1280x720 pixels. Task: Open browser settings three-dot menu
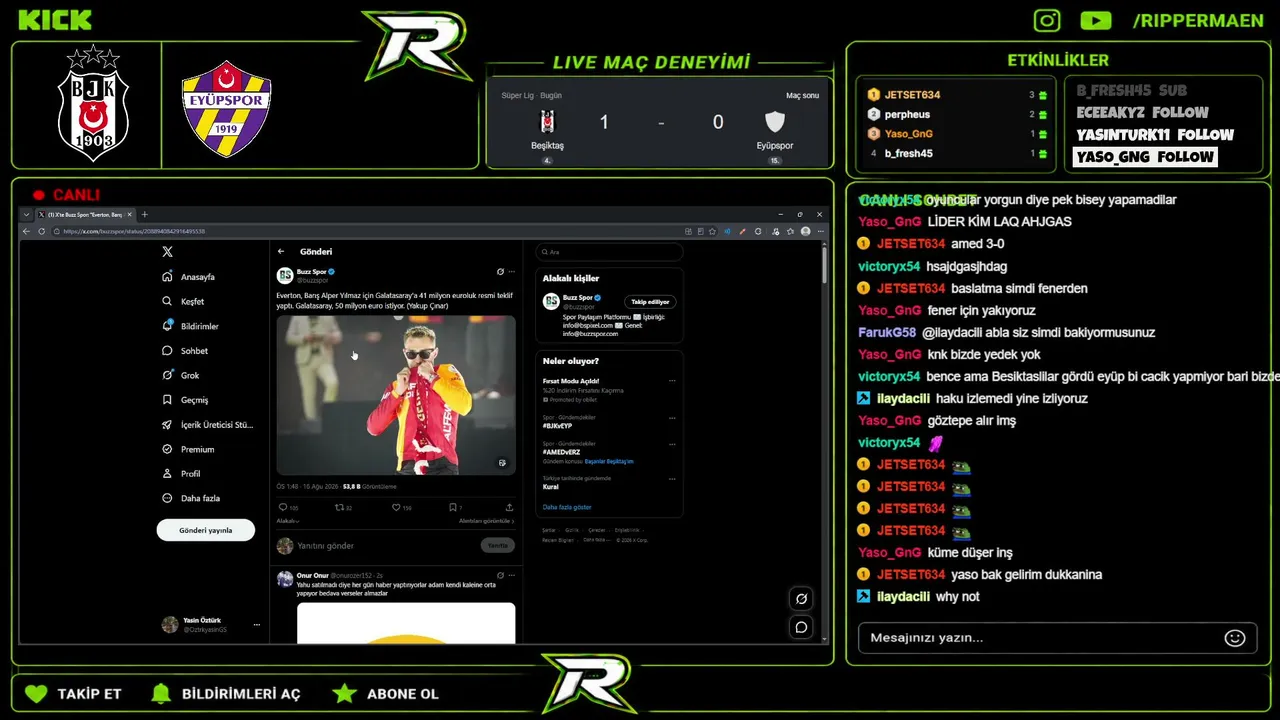click(820, 231)
